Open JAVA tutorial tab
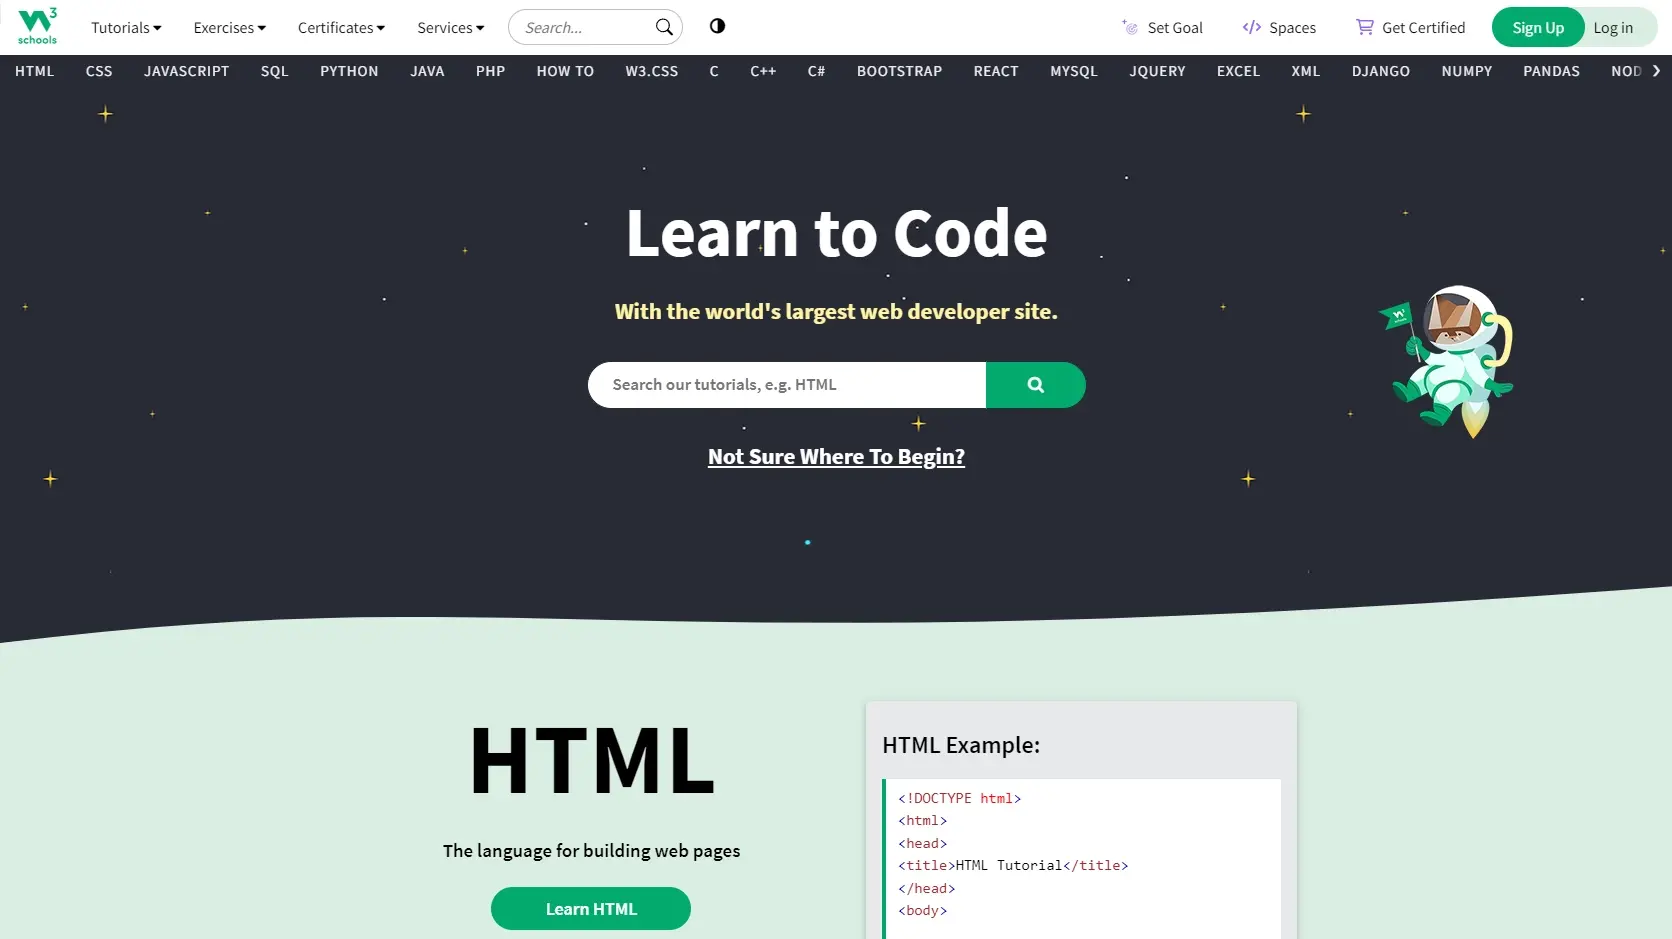Image resolution: width=1672 pixels, height=939 pixels. (x=427, y=71)
